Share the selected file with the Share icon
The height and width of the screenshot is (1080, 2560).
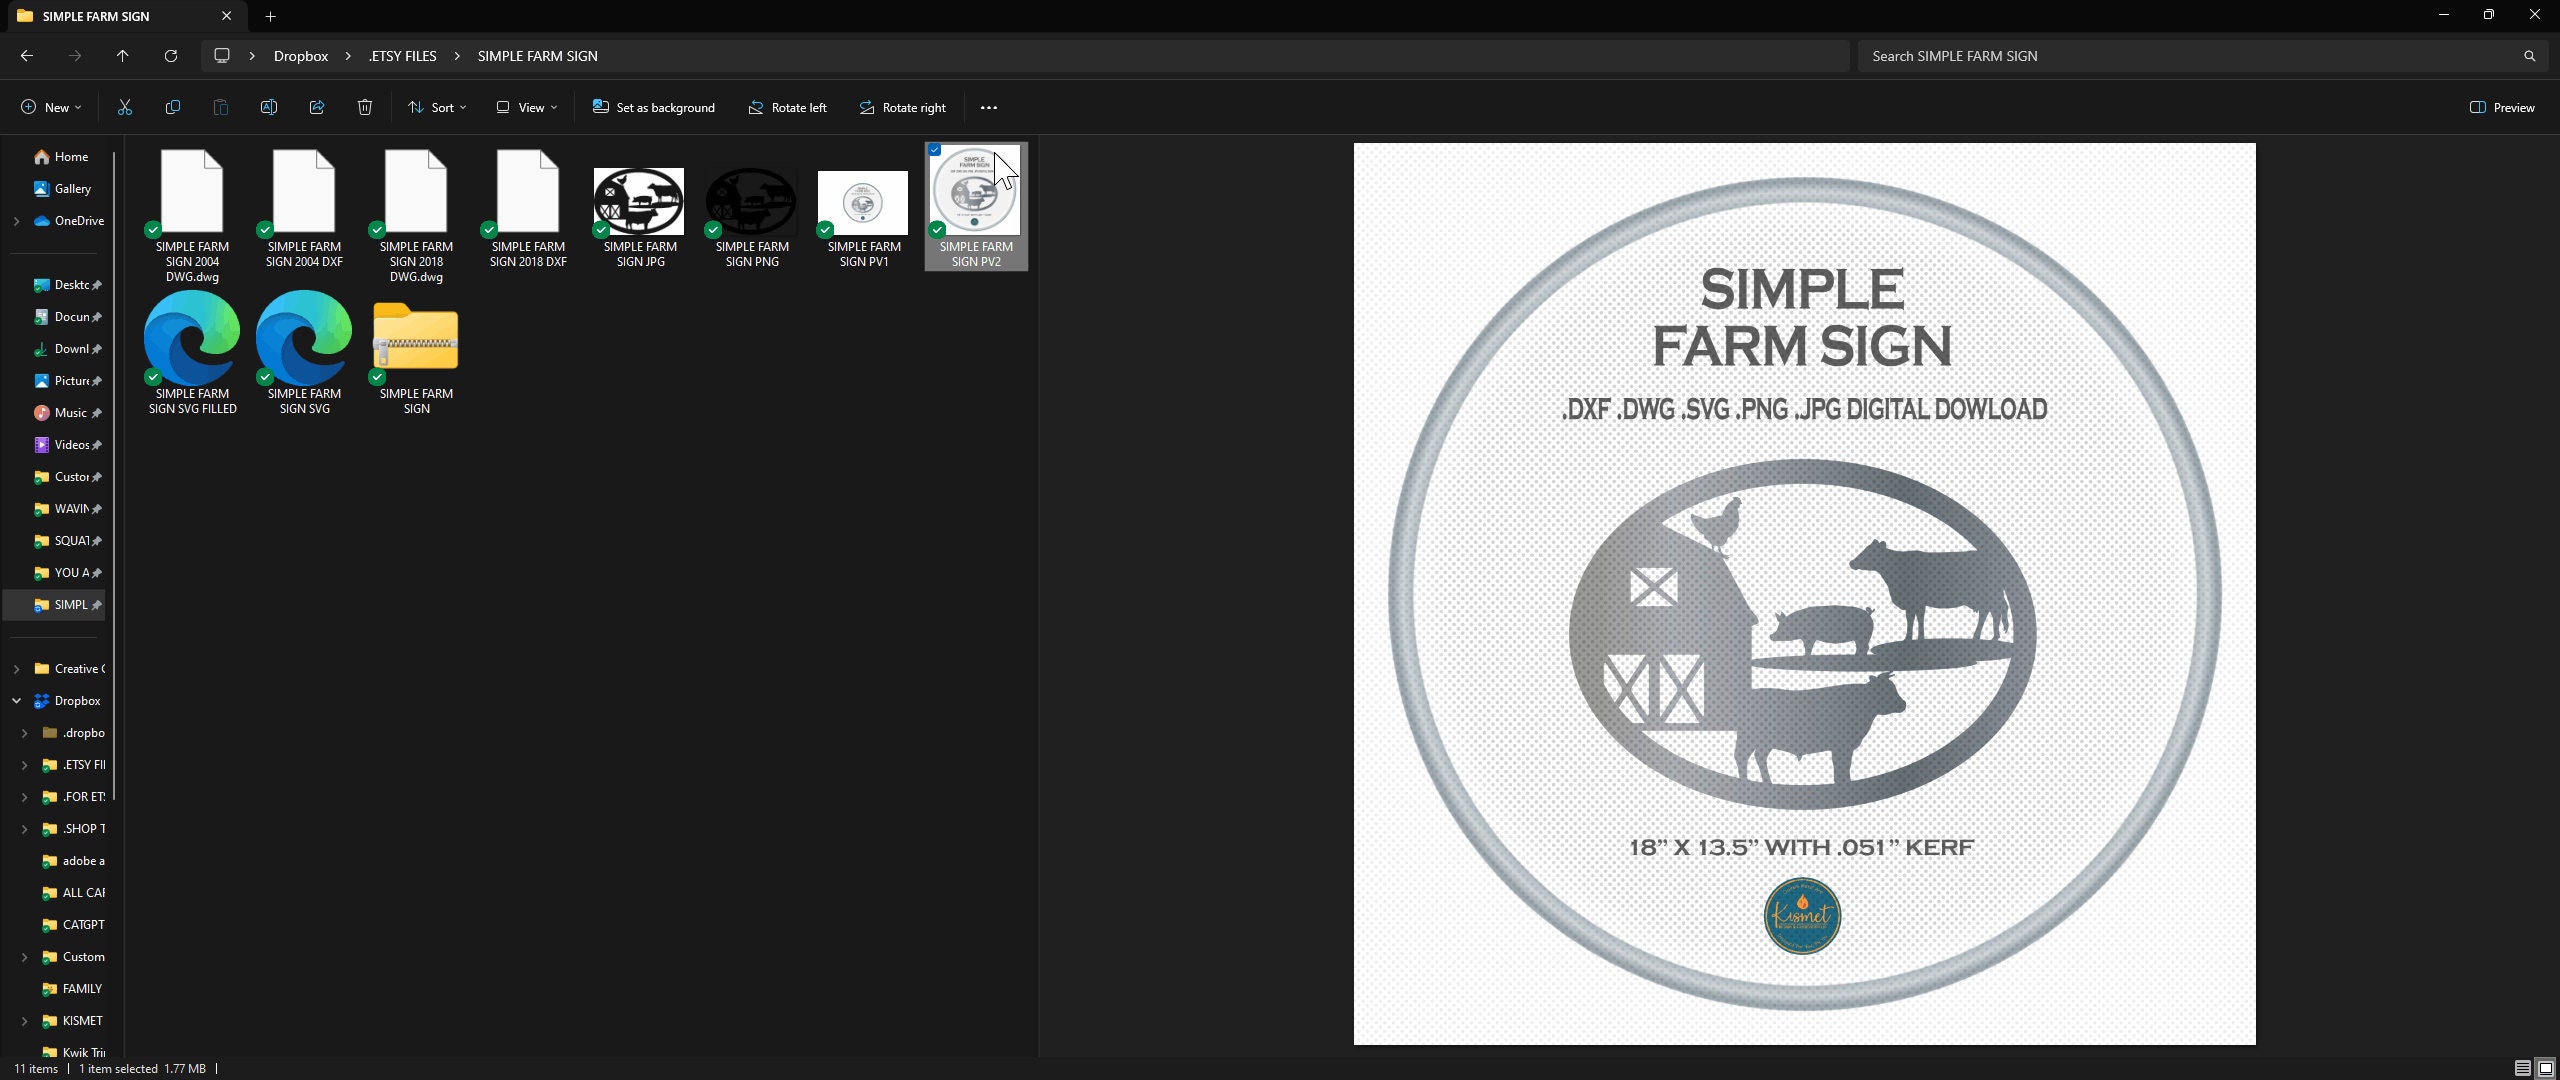(316, 107)
